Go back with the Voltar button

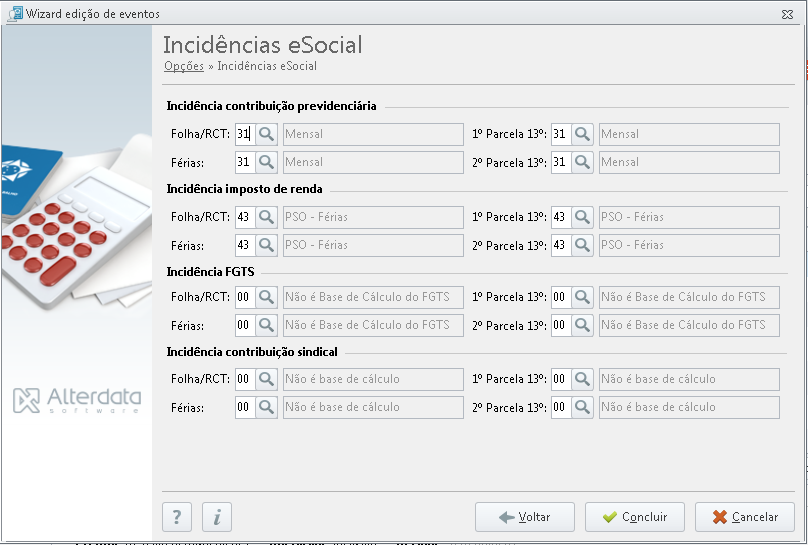point(525,517)
